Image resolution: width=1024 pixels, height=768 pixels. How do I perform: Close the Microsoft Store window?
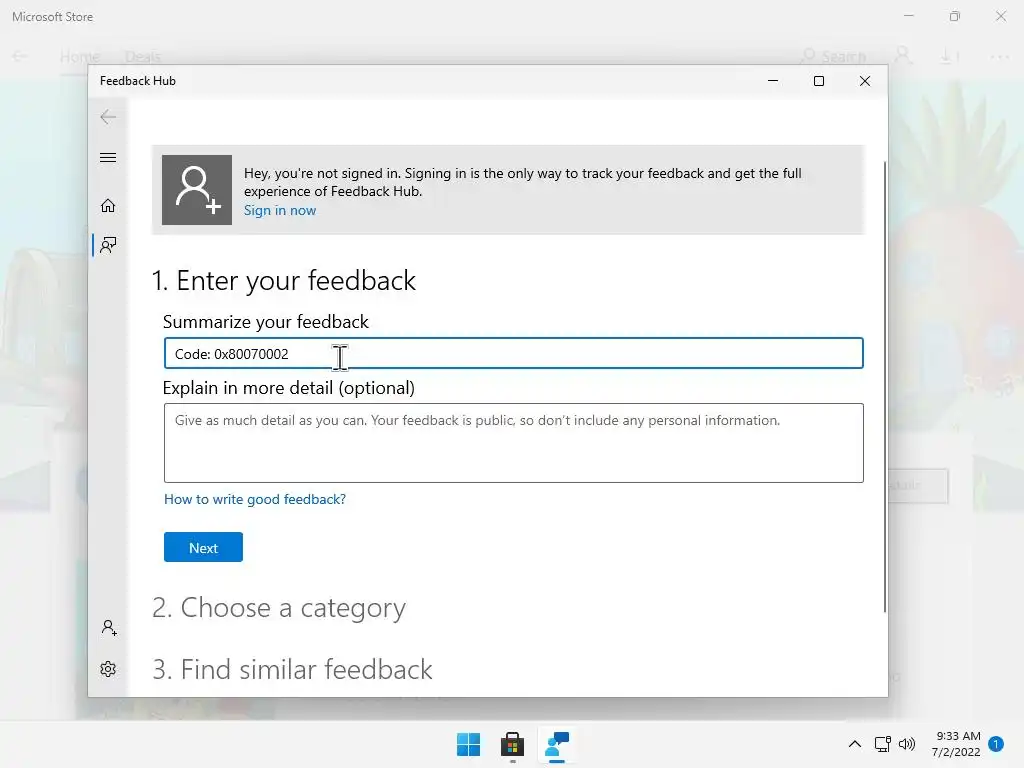1000,16
